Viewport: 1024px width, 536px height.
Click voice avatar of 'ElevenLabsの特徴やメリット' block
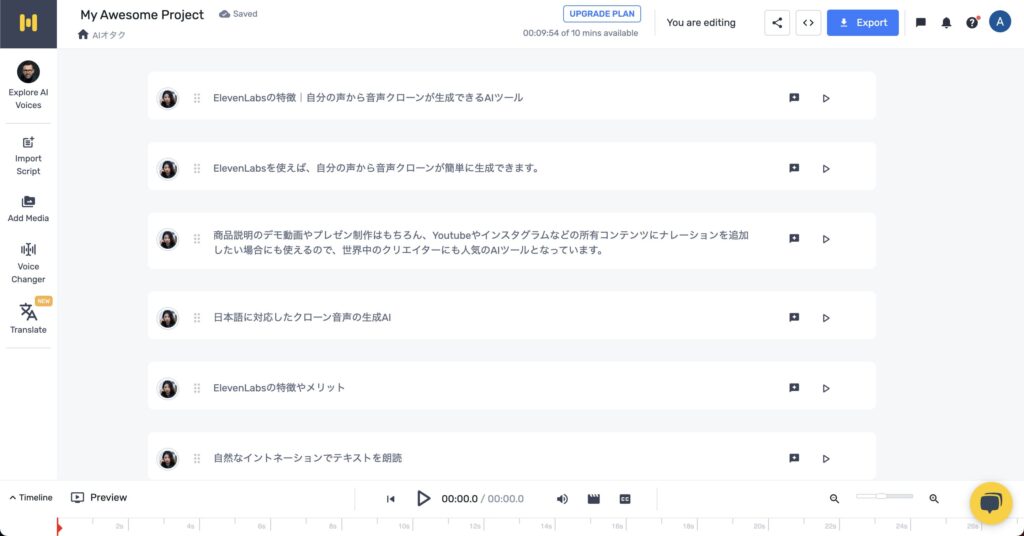(168, 388)
